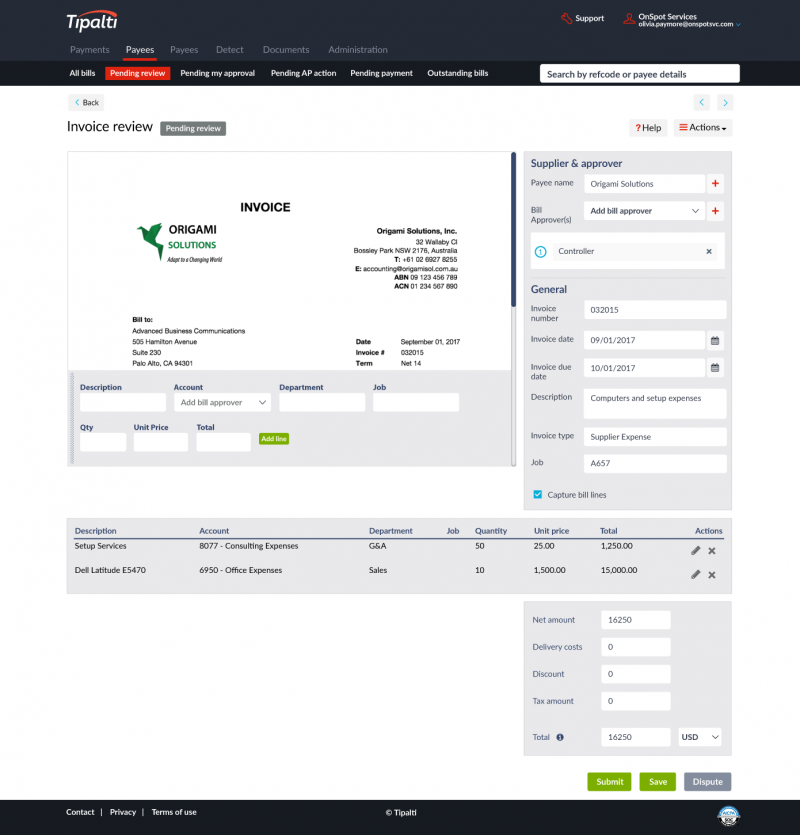Edit the Setup Services line item
The height and width of the screenshot is (835, 800).
(695, 550)
